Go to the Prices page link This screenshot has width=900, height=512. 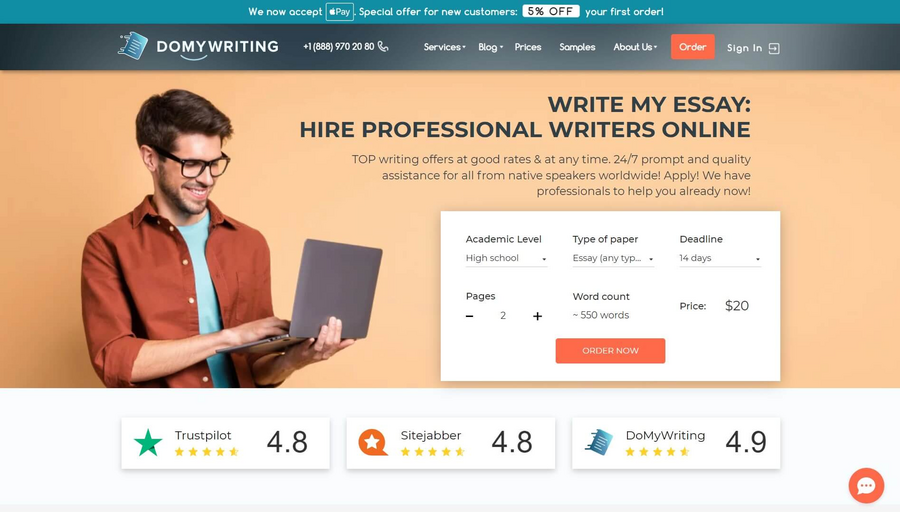pos(527,47)
